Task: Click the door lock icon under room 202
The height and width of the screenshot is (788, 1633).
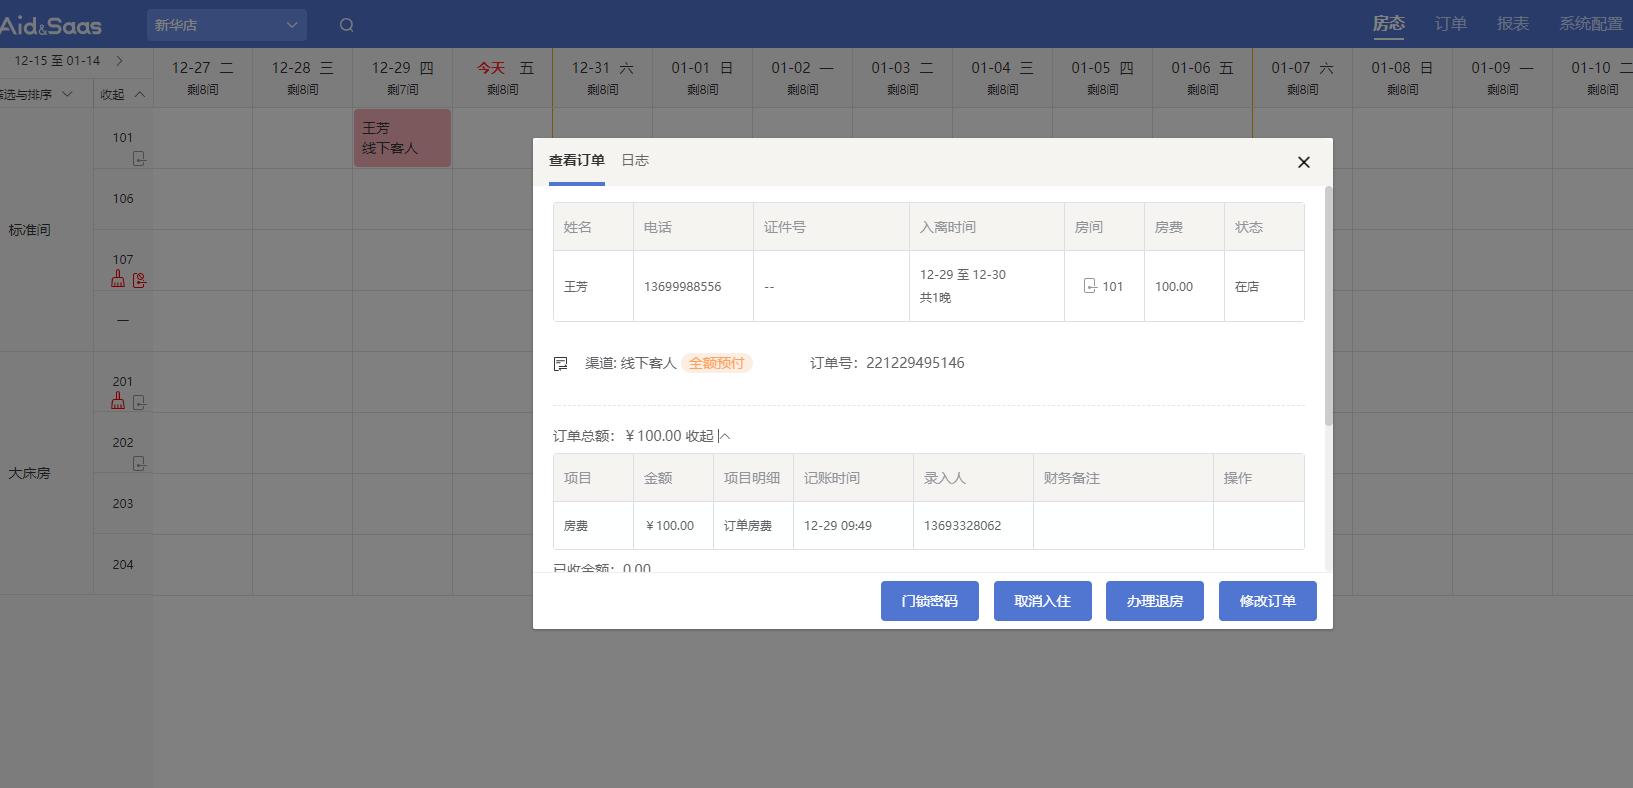Action: click(x=139, y=463)
